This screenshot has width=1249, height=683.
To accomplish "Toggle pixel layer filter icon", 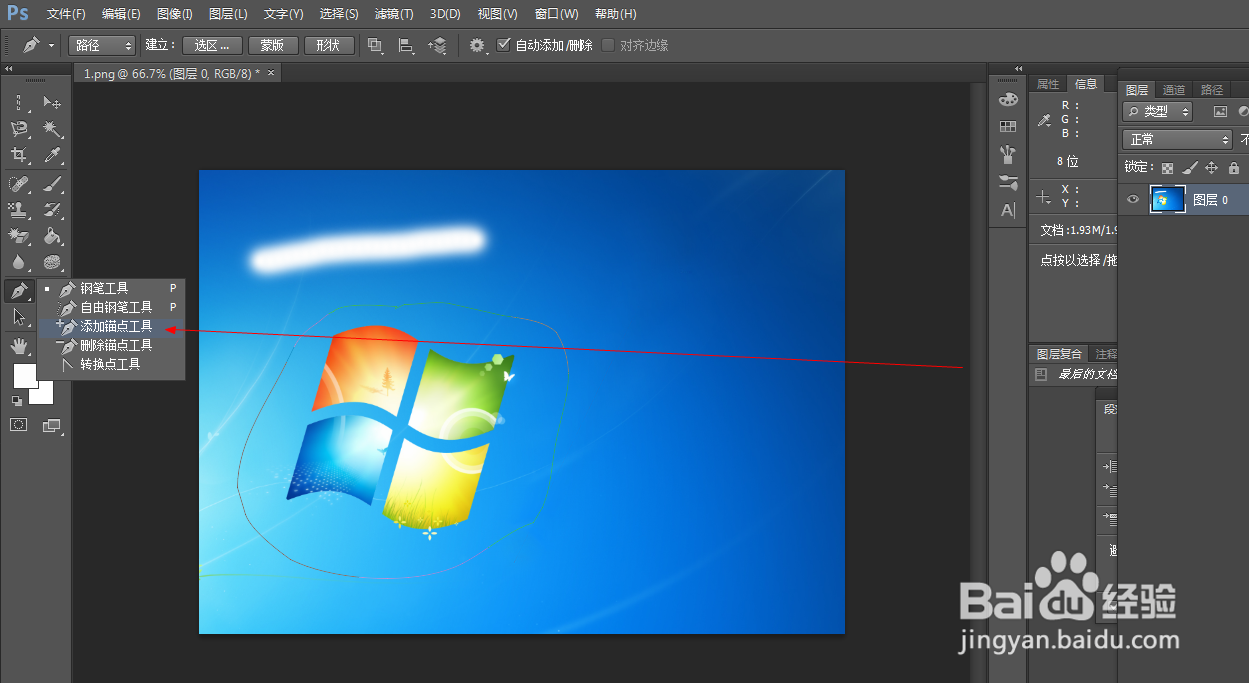I will pyautogui.click(x=1219, y=112).
